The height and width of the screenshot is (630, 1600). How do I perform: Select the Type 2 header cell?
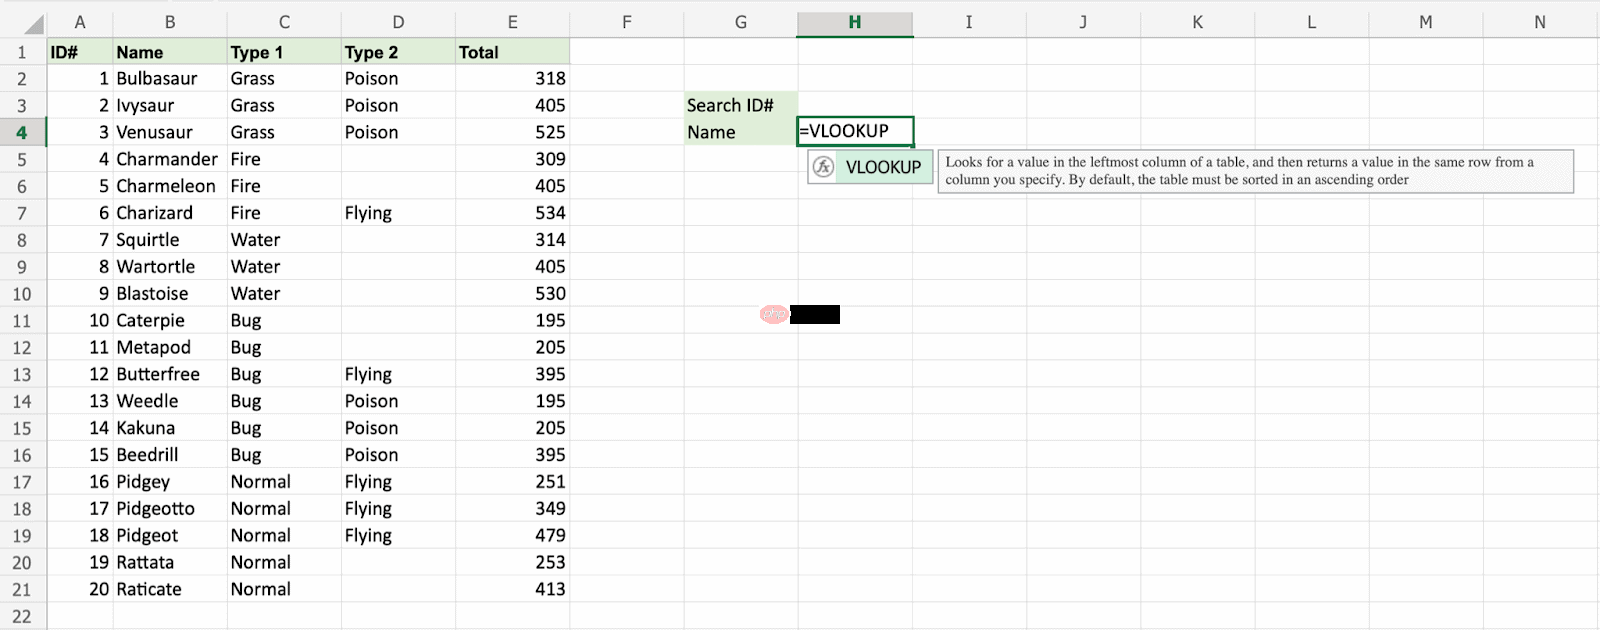[x=398, y=52]
